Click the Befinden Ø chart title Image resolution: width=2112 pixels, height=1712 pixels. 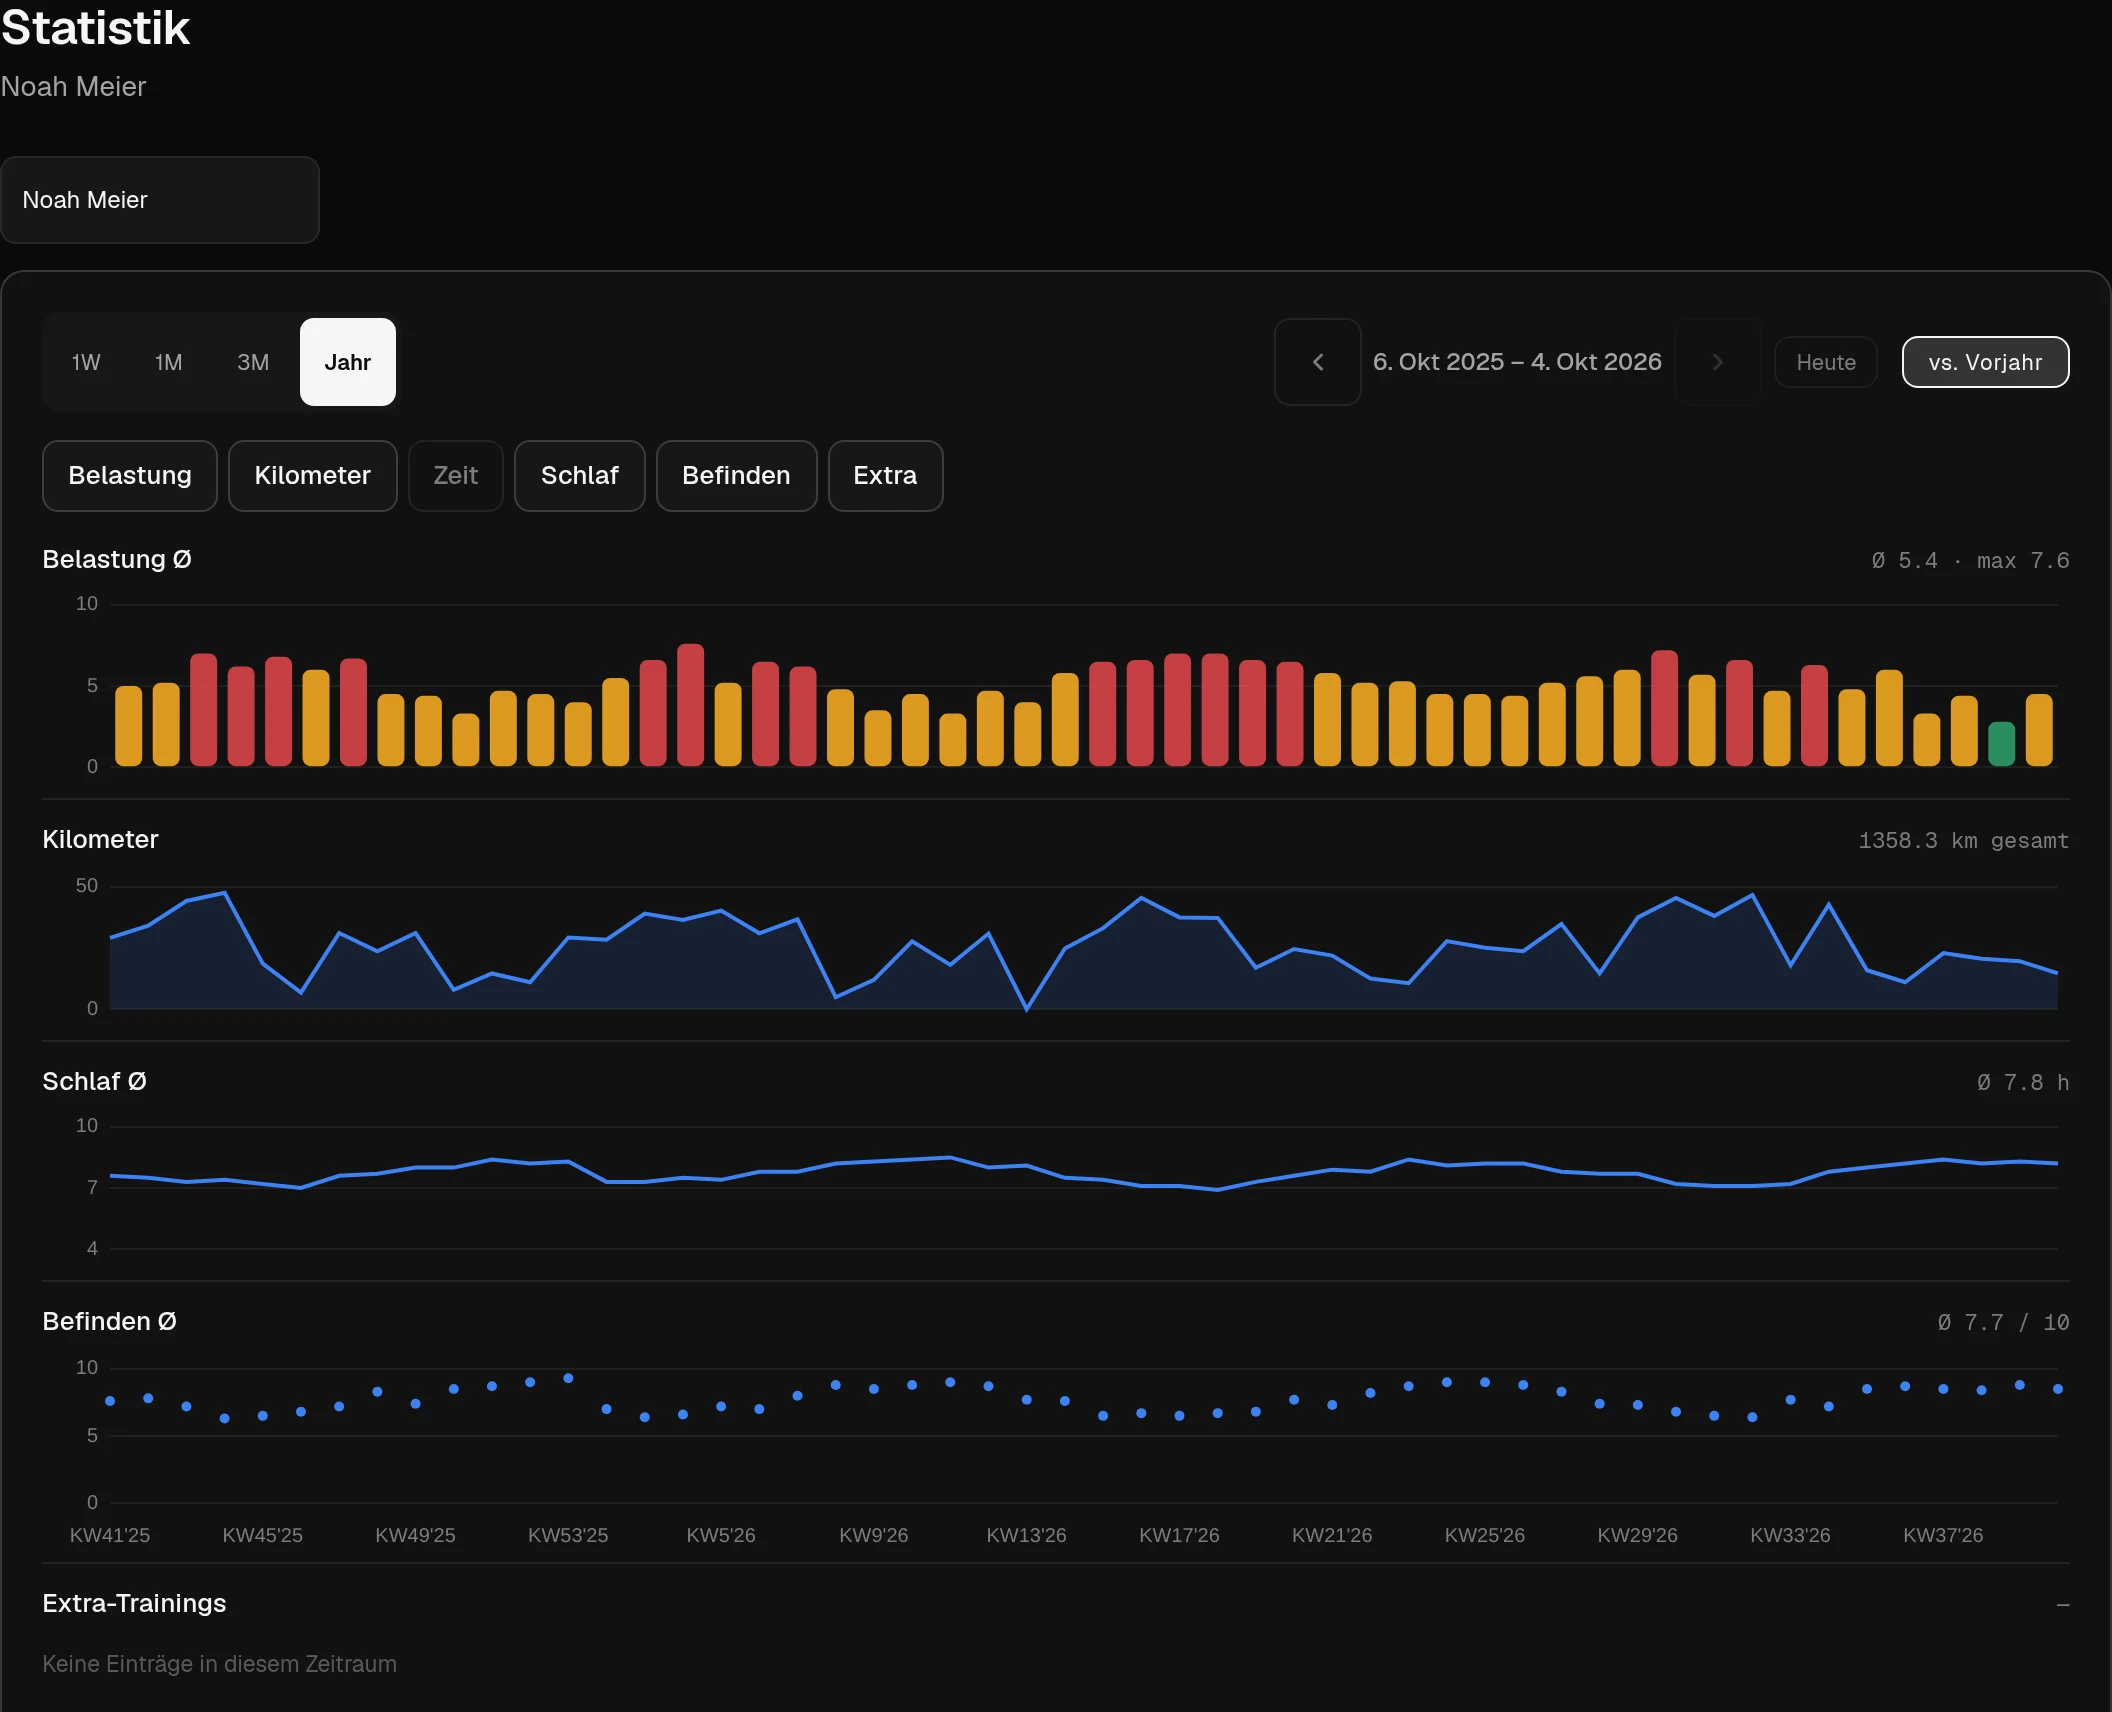click(109, 1321)
